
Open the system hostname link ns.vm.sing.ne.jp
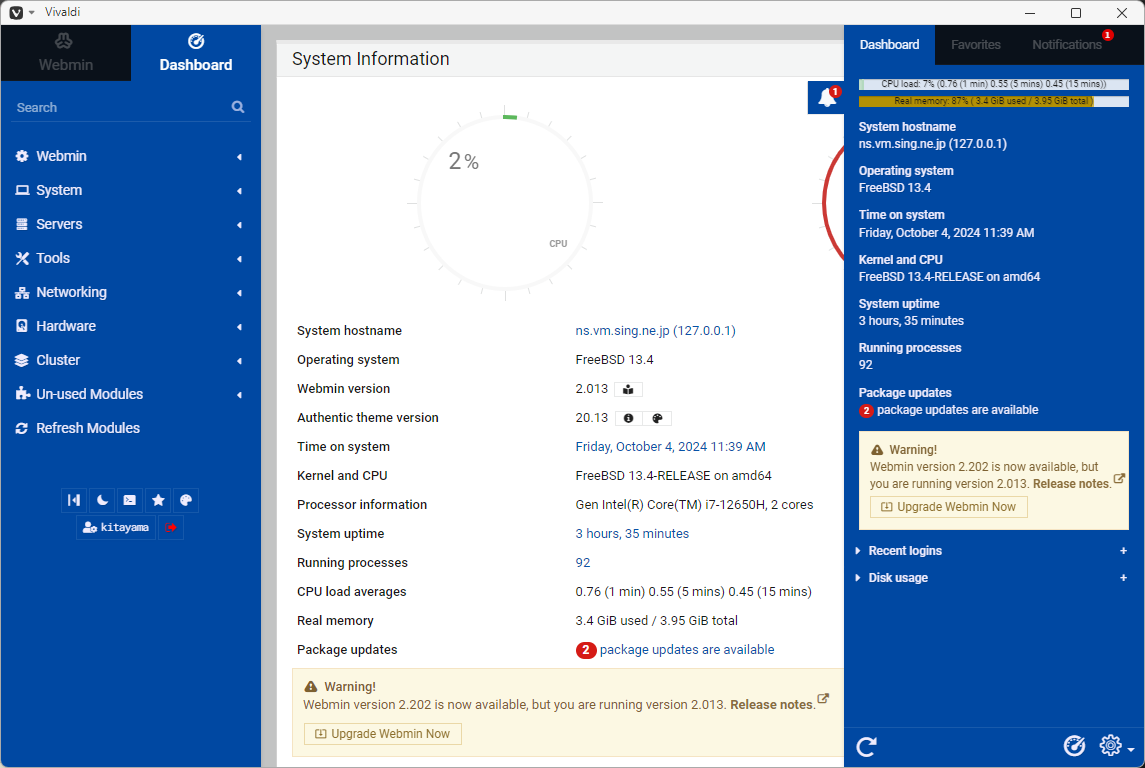[x=655, y=331]
